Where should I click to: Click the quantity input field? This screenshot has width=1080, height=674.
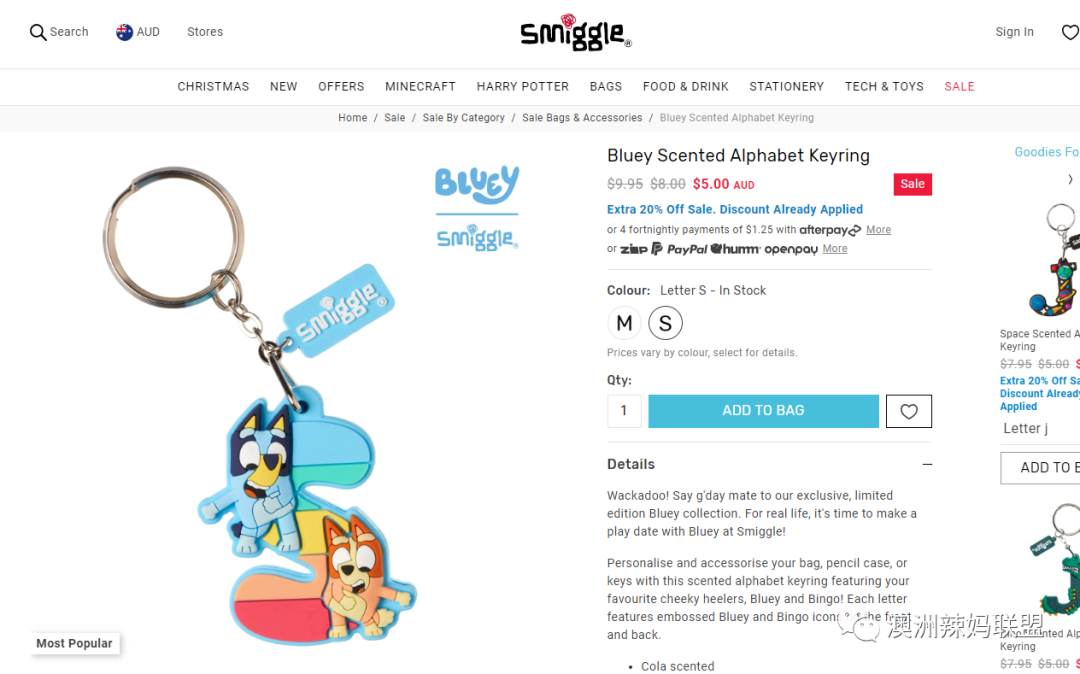pyautogui.click(x=624, y=411)
